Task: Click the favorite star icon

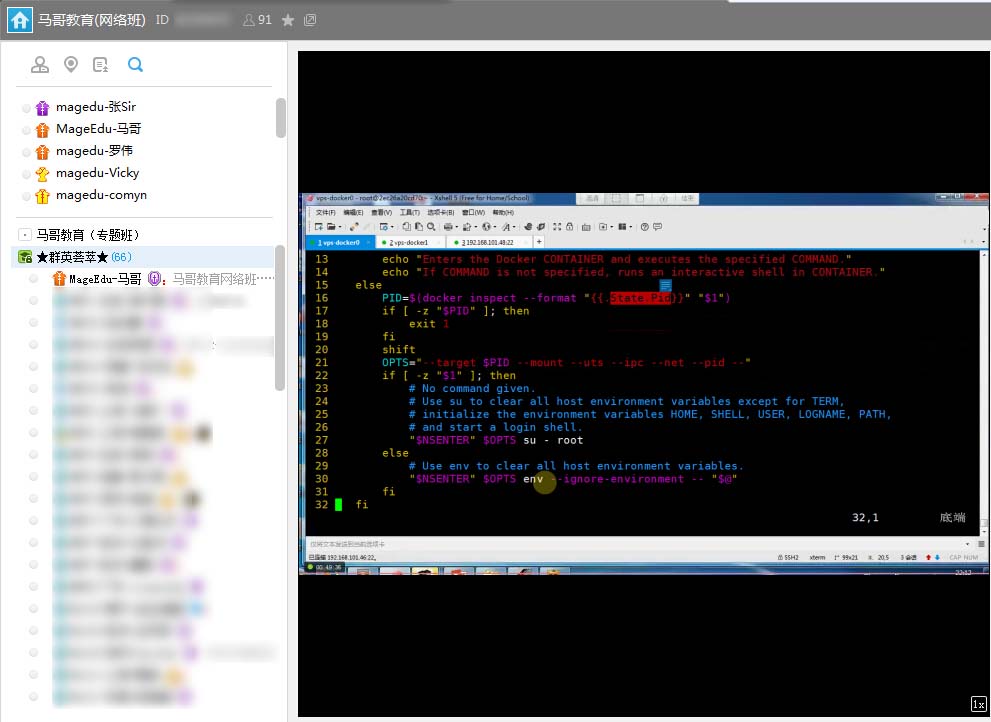Action: (288, 20)
